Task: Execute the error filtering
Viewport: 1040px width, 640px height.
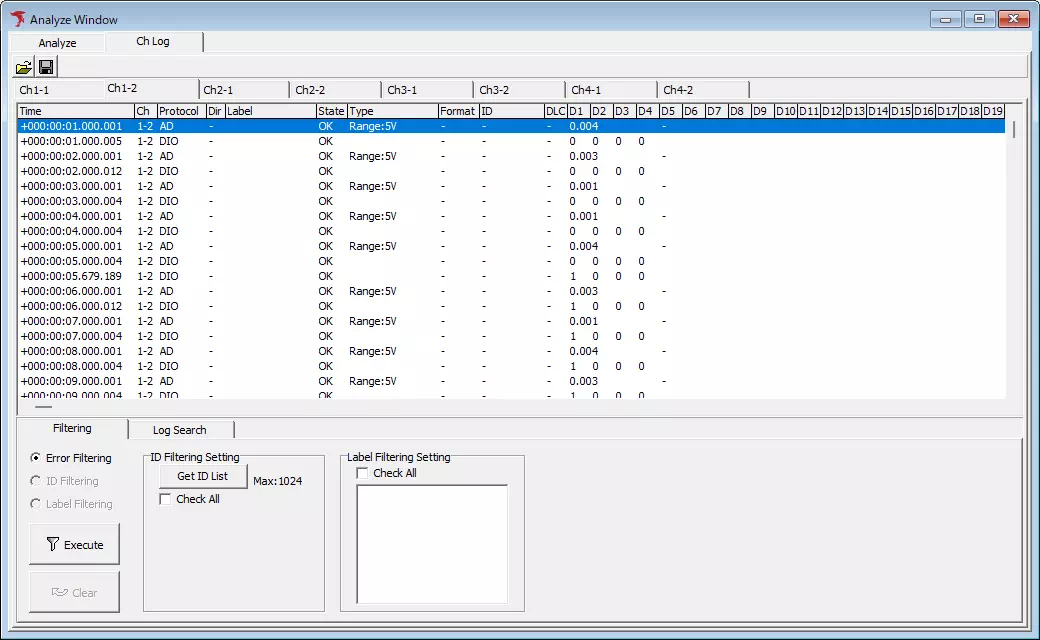Action: 74,543
